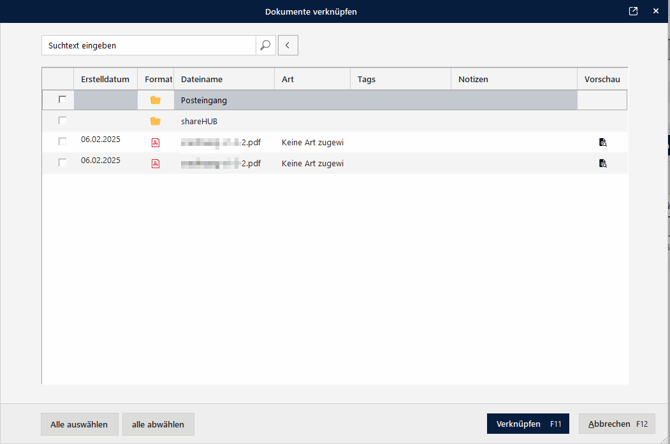Tick the Posteingang row checkbox
This screenshot has width=670, height=444.
[x=63, y=100]
